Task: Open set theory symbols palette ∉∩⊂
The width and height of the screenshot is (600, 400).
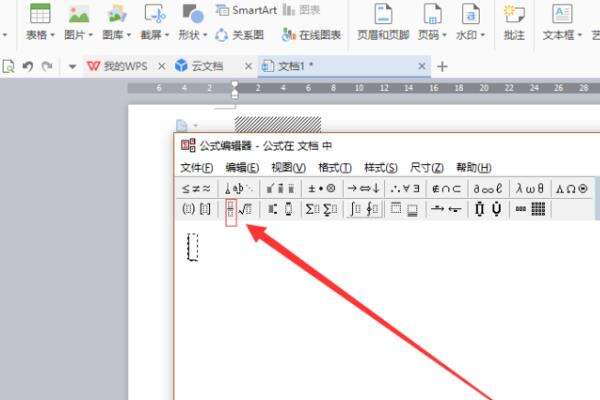Action: point(446,188)
